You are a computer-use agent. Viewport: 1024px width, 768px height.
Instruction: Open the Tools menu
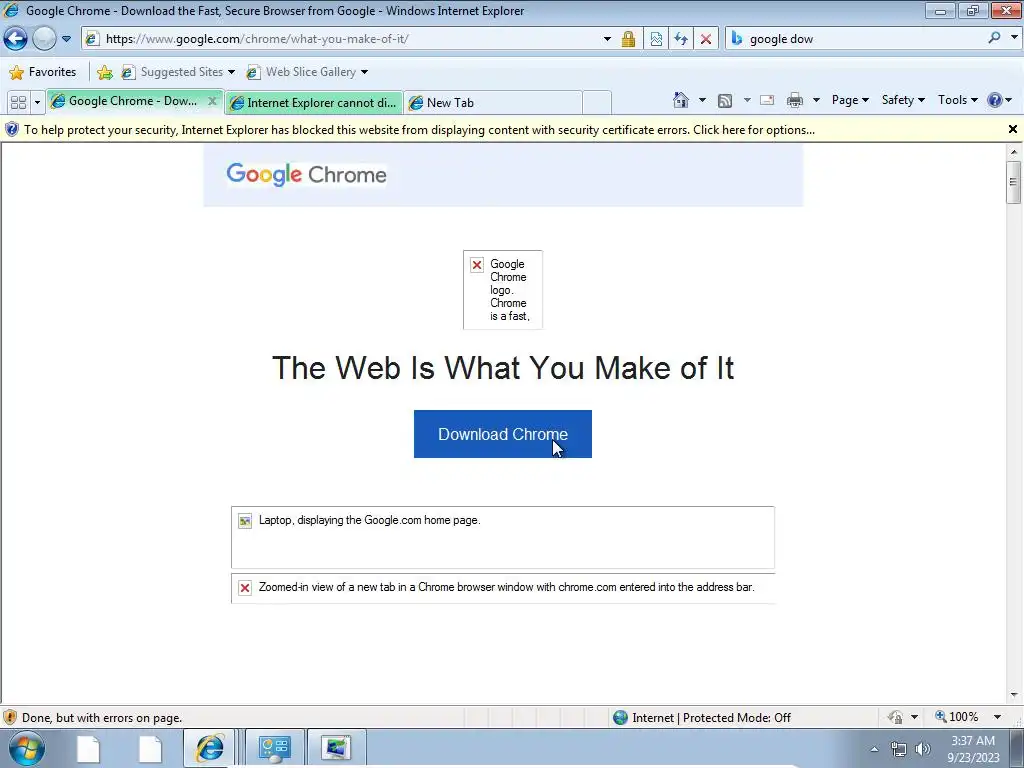(957, 100)
